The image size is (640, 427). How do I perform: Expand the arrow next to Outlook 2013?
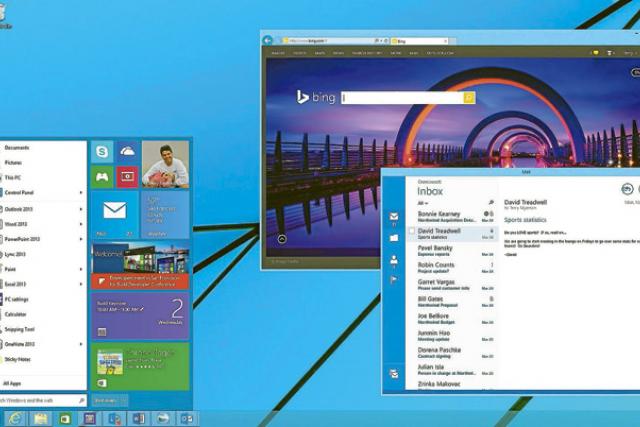coord(81,209)
